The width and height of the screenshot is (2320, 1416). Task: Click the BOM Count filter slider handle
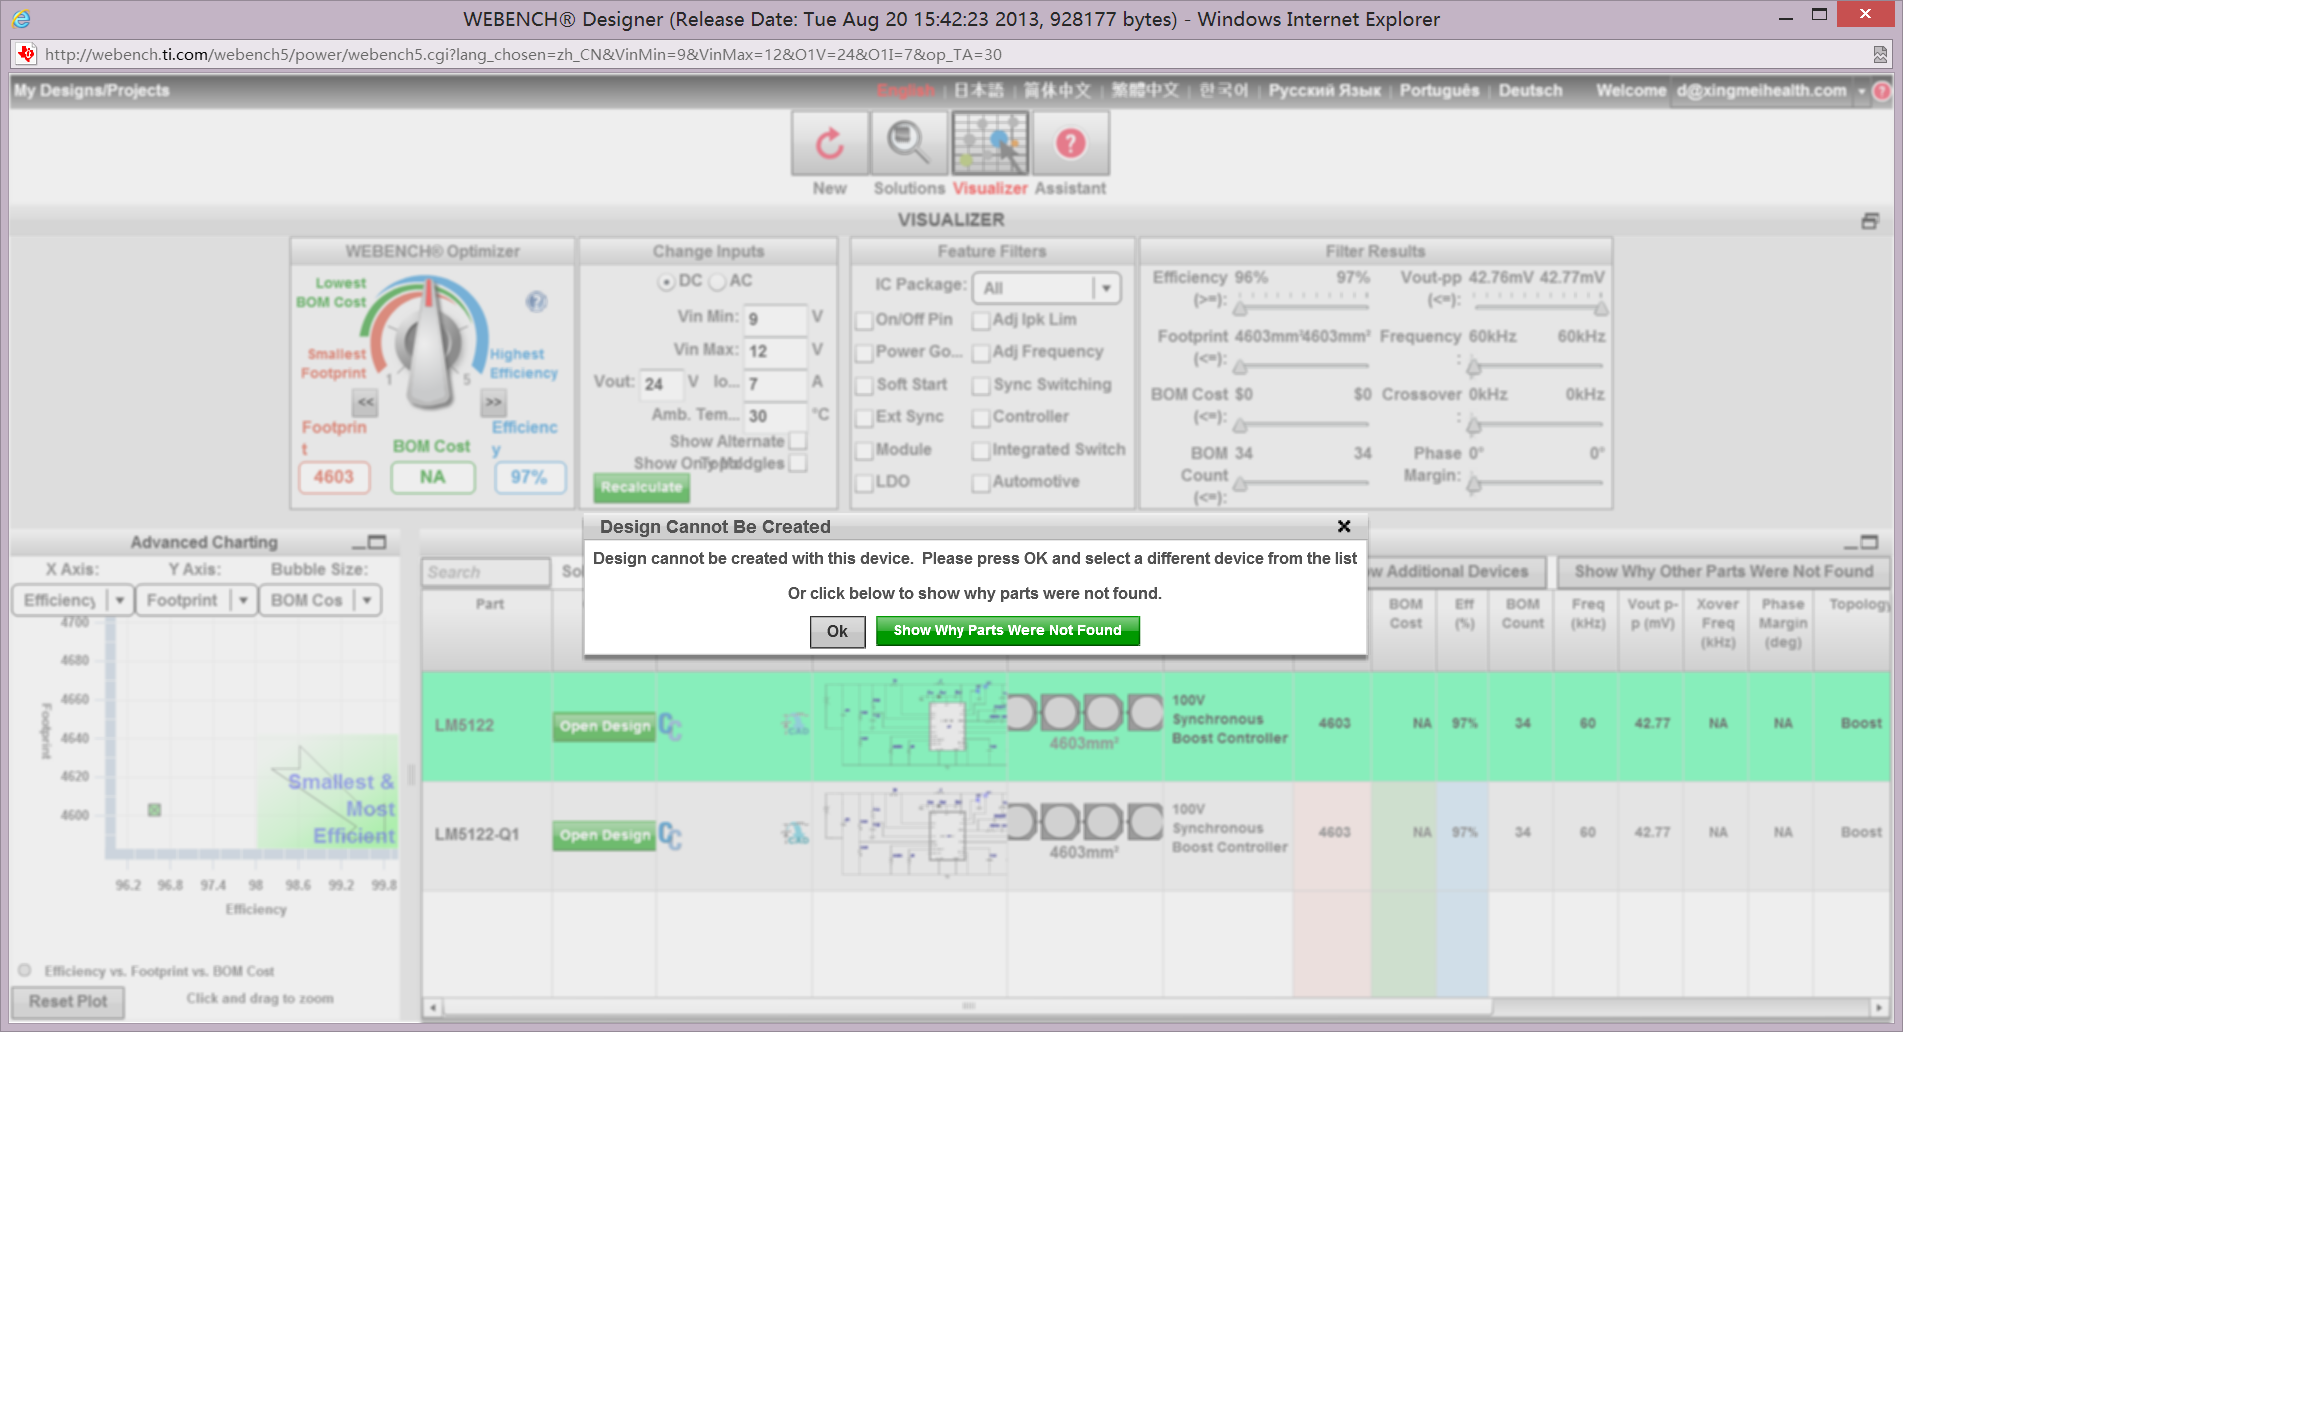tap(1240, 484)
